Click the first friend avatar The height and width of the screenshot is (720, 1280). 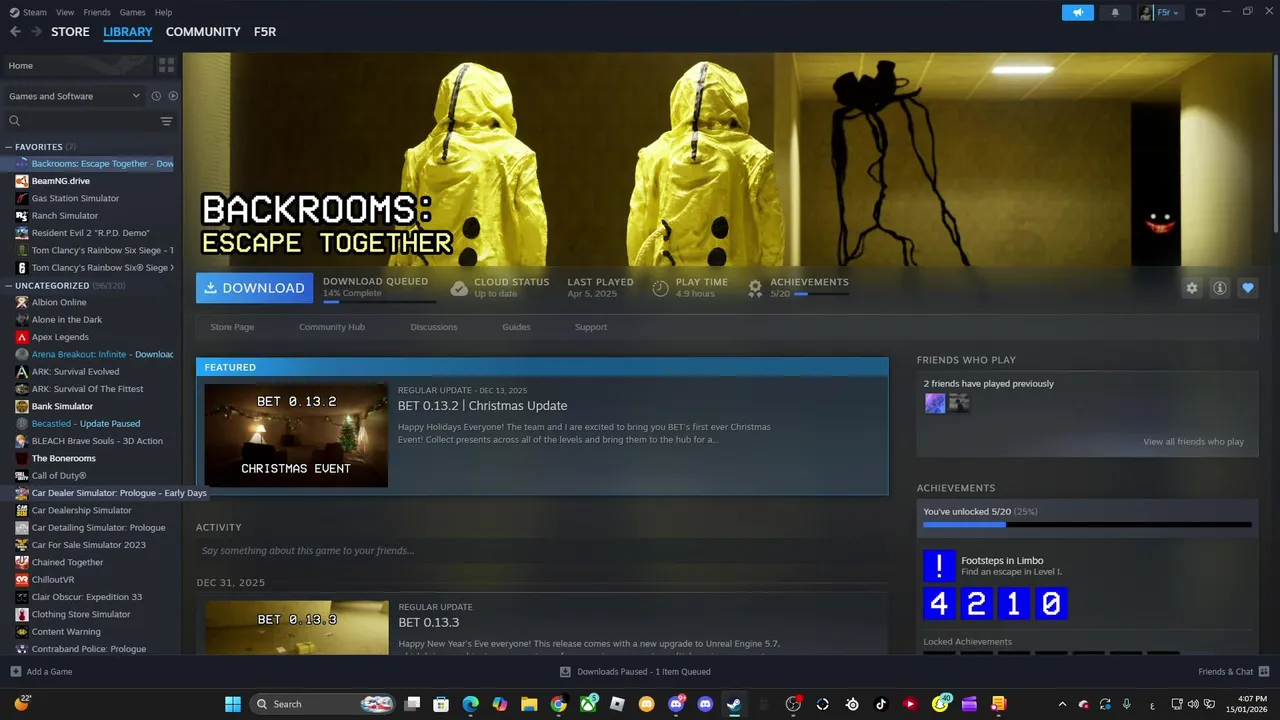[x=935, y=403]
